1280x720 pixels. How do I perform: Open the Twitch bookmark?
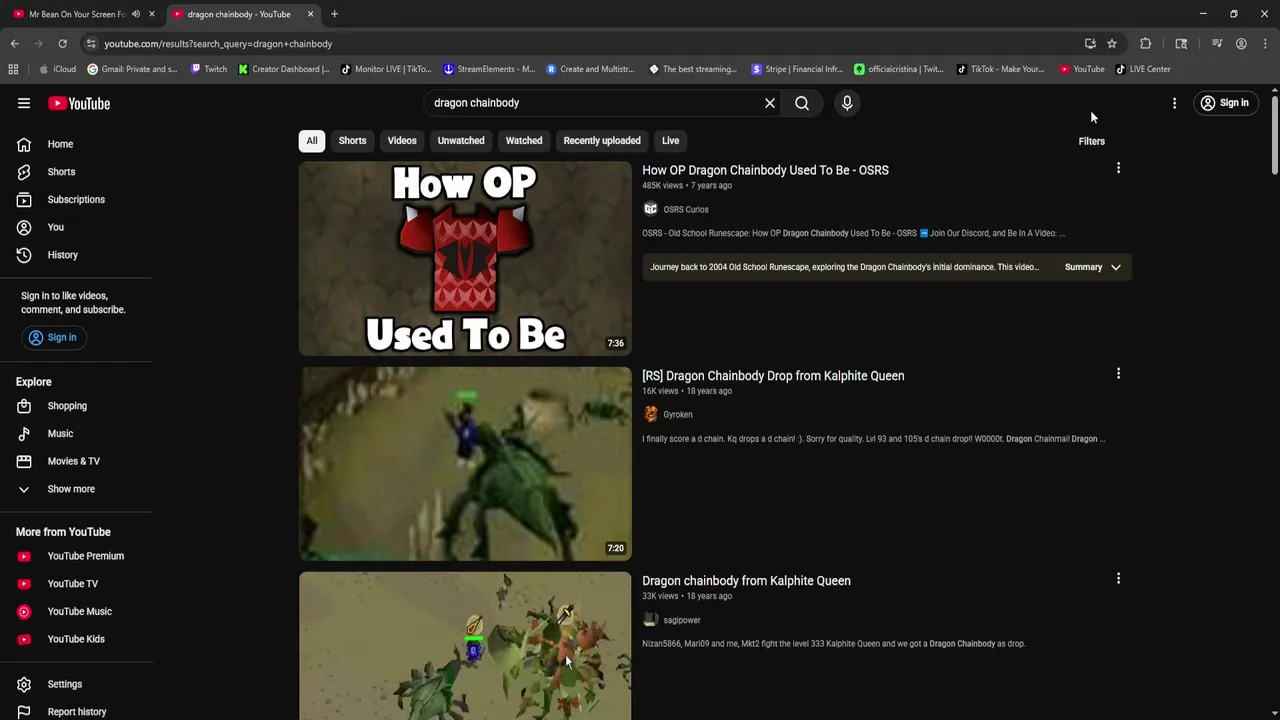click(209, 69)
